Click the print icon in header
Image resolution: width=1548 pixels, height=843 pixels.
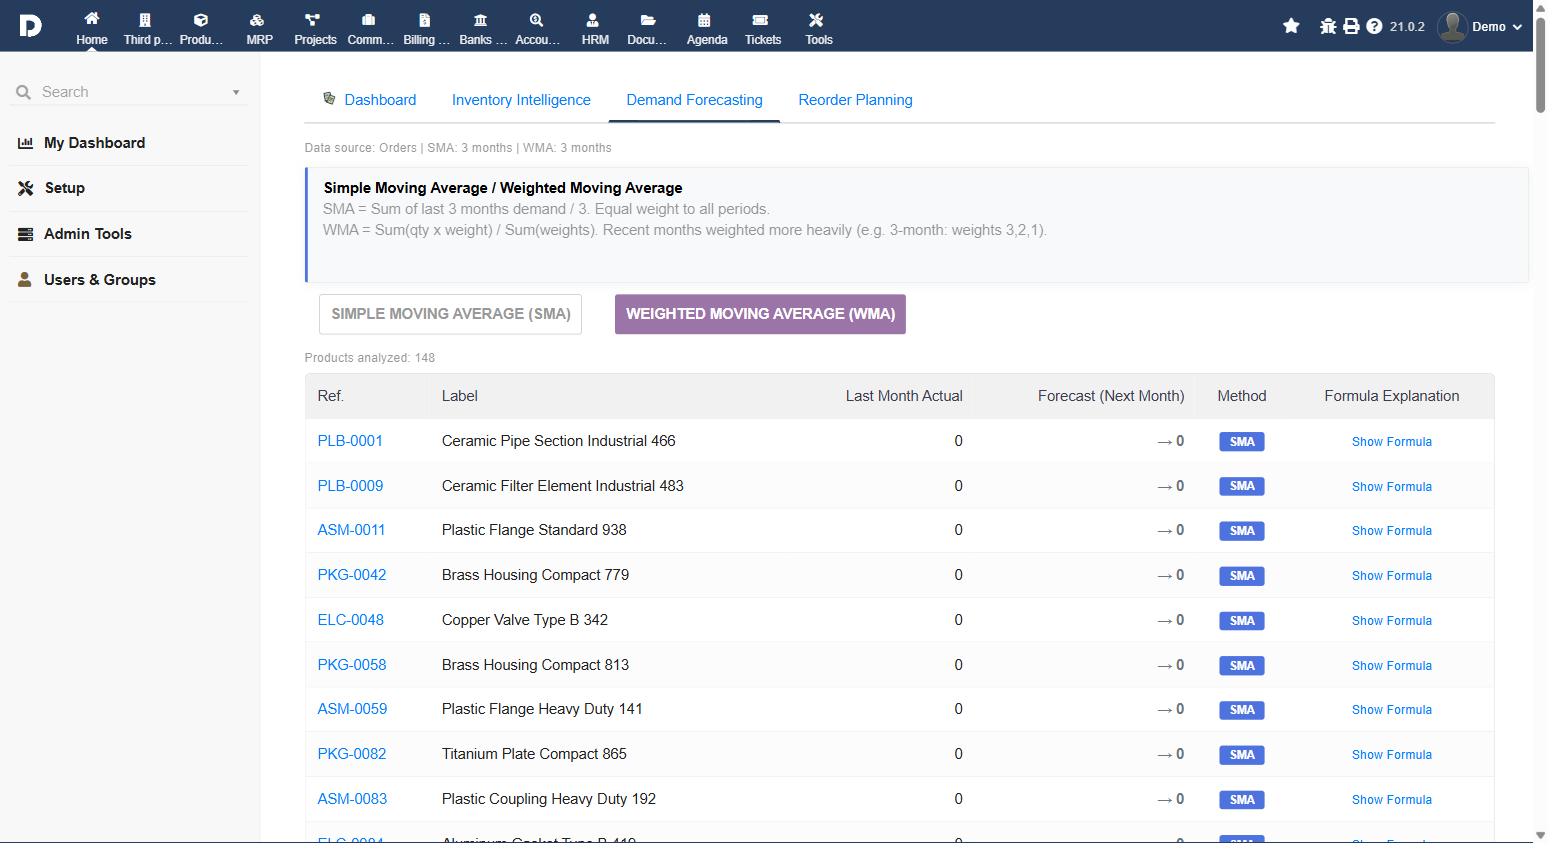1351,26
